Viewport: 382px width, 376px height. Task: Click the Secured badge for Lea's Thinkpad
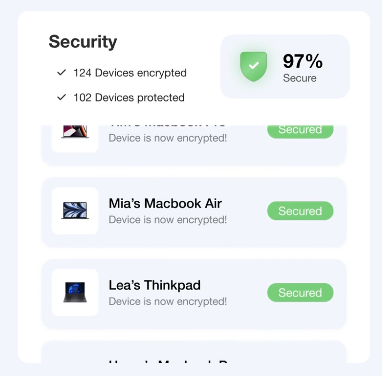(x=300, y=292)
